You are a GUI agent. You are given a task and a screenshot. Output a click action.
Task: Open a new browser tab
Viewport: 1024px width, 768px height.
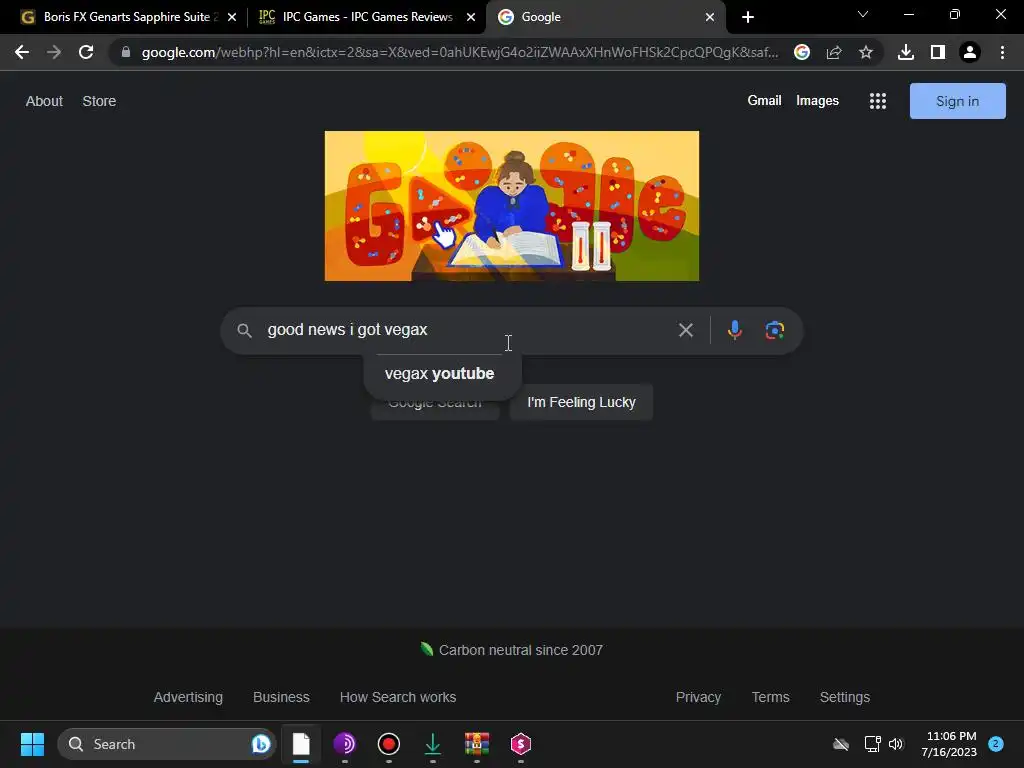[748, 17]
